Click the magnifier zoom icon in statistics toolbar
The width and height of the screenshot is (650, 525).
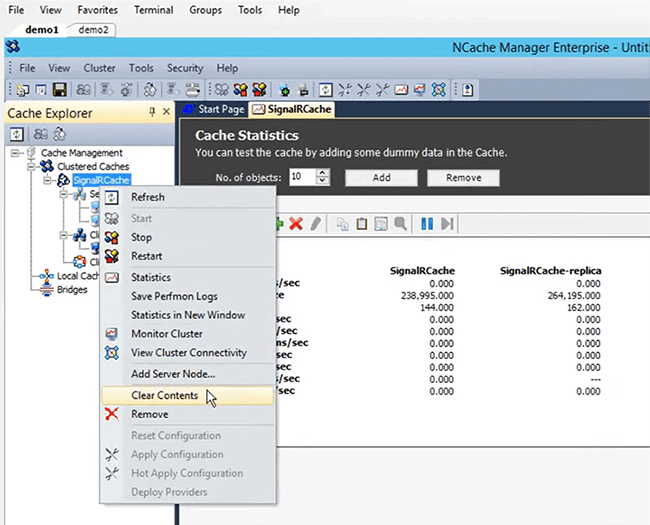click(x=400, y=224)
